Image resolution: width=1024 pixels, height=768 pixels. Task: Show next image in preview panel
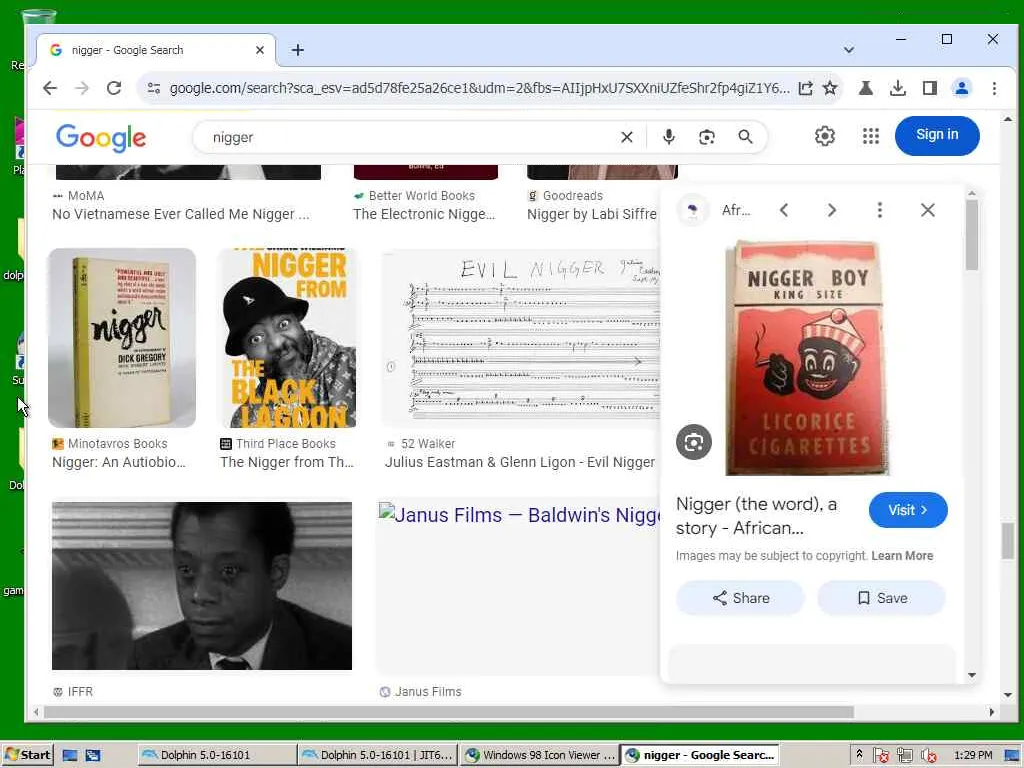tap(831, 210)
